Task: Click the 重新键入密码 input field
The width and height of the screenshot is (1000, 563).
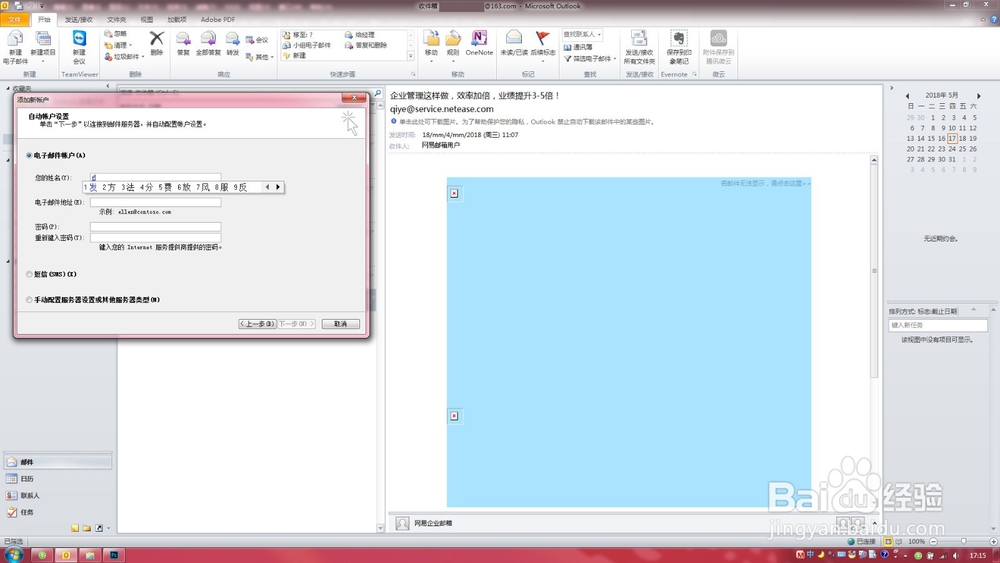Action: (156, 238)
